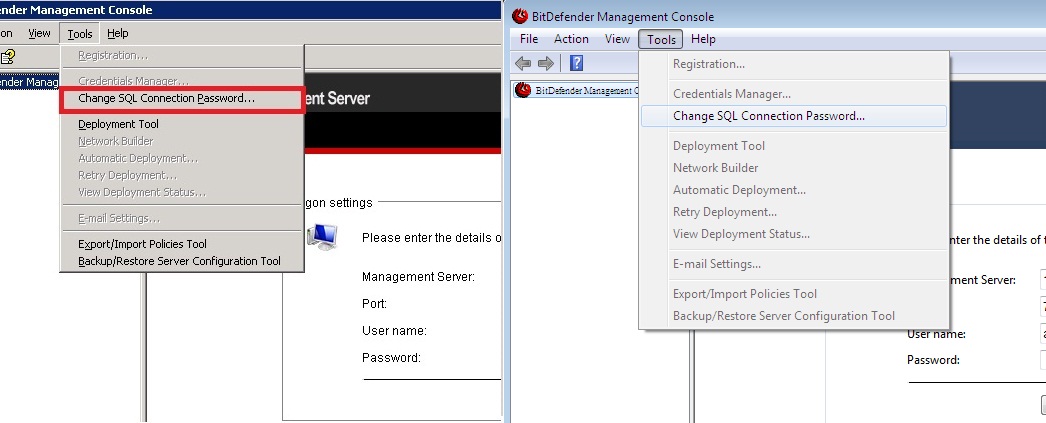The image size is (1046, 423).
Task: Open the Tools menu in the right console
Action: pyautogui.click(x=661, y=39)
